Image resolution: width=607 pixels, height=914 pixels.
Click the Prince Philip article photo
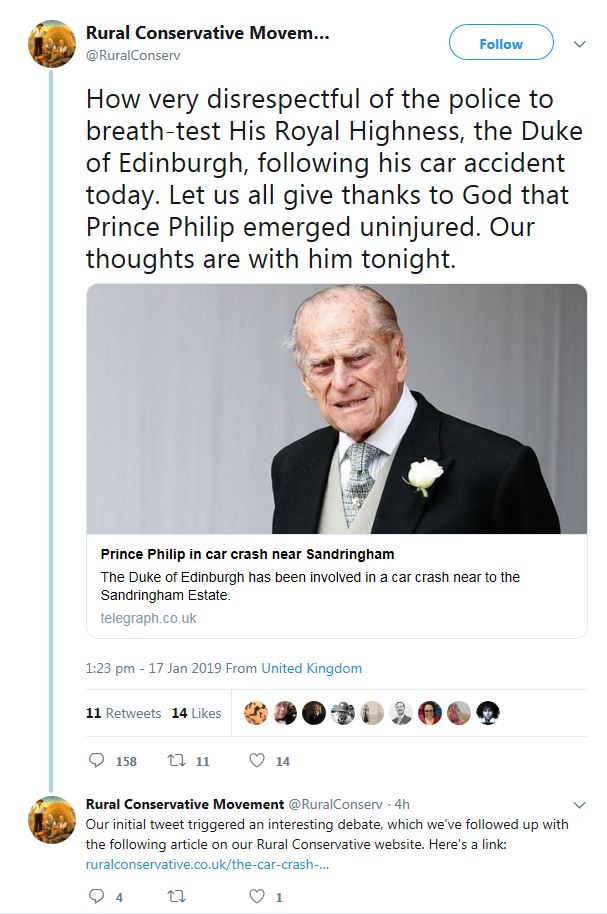(337, 409)
